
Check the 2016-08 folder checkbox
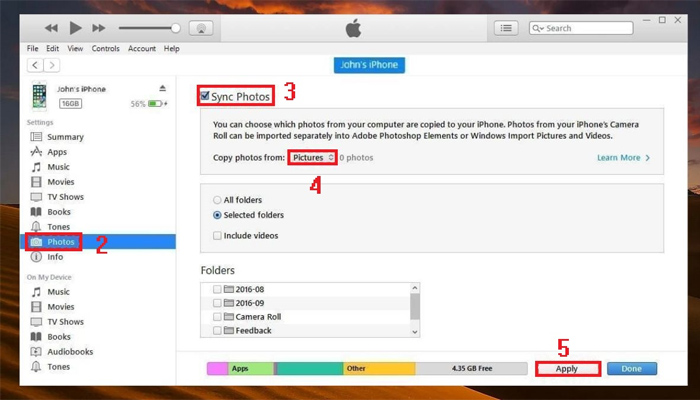[x=217, y=289]
